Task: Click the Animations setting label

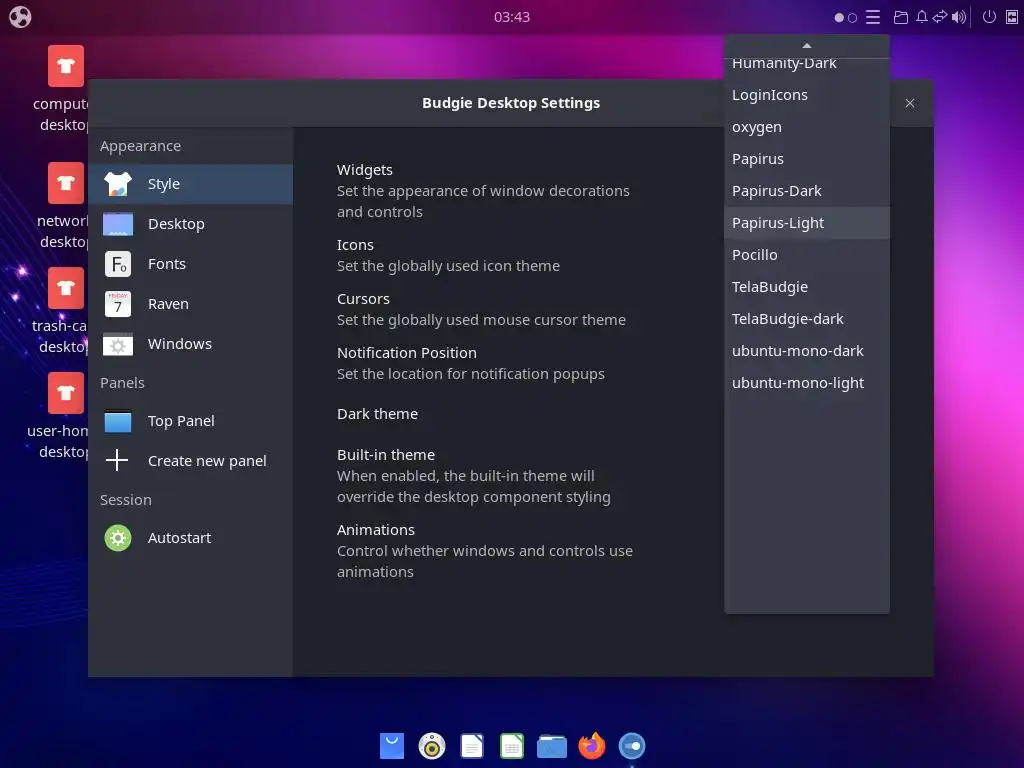Action: pos(376,530)
